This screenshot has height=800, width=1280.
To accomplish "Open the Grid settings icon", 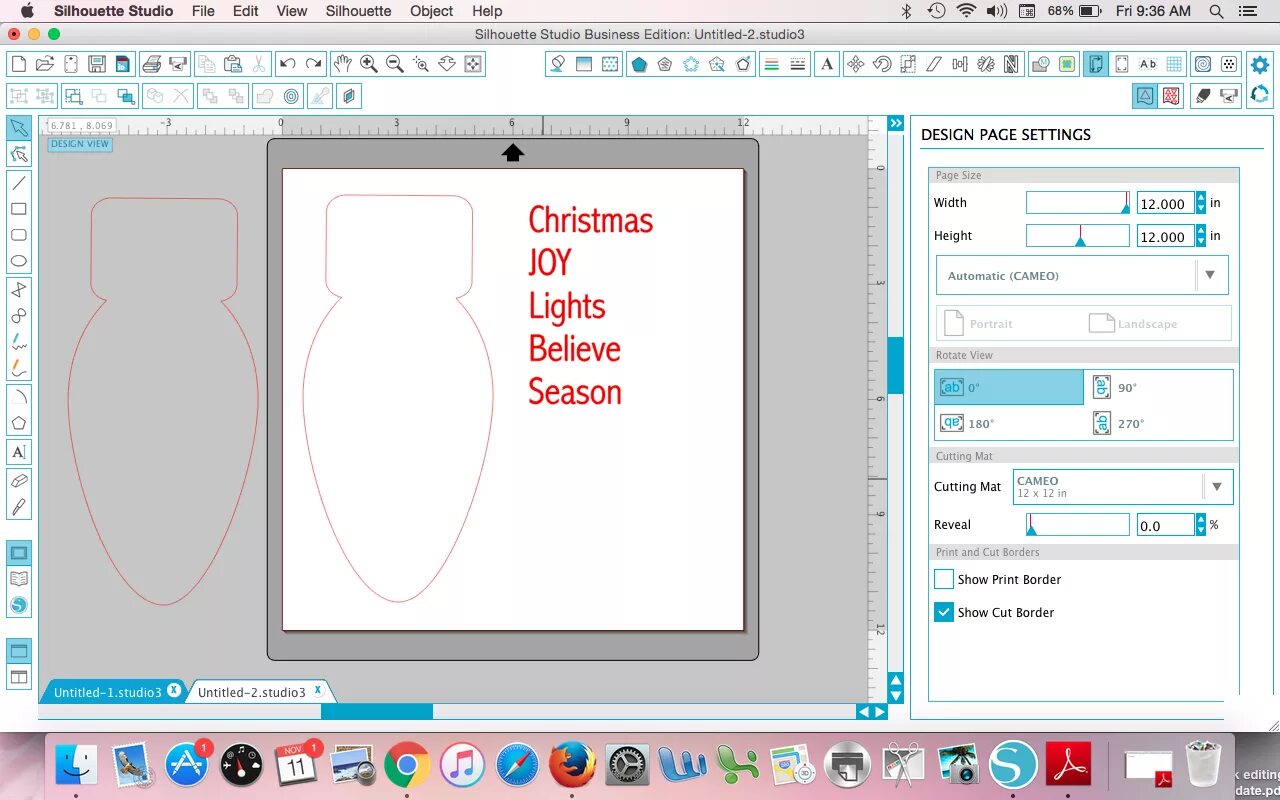I will coord(1175,64).
